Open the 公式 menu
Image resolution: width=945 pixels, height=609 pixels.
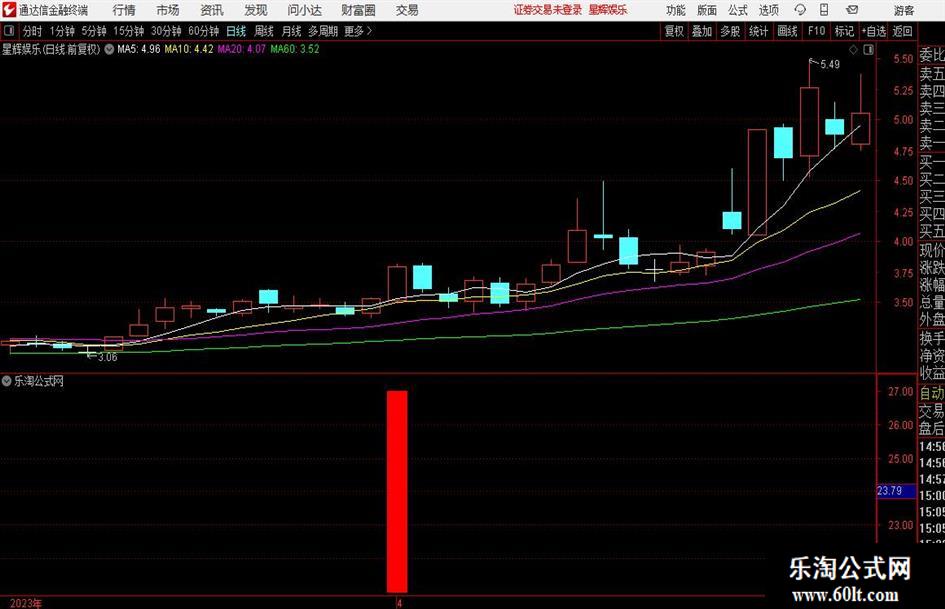pos(738,10)
